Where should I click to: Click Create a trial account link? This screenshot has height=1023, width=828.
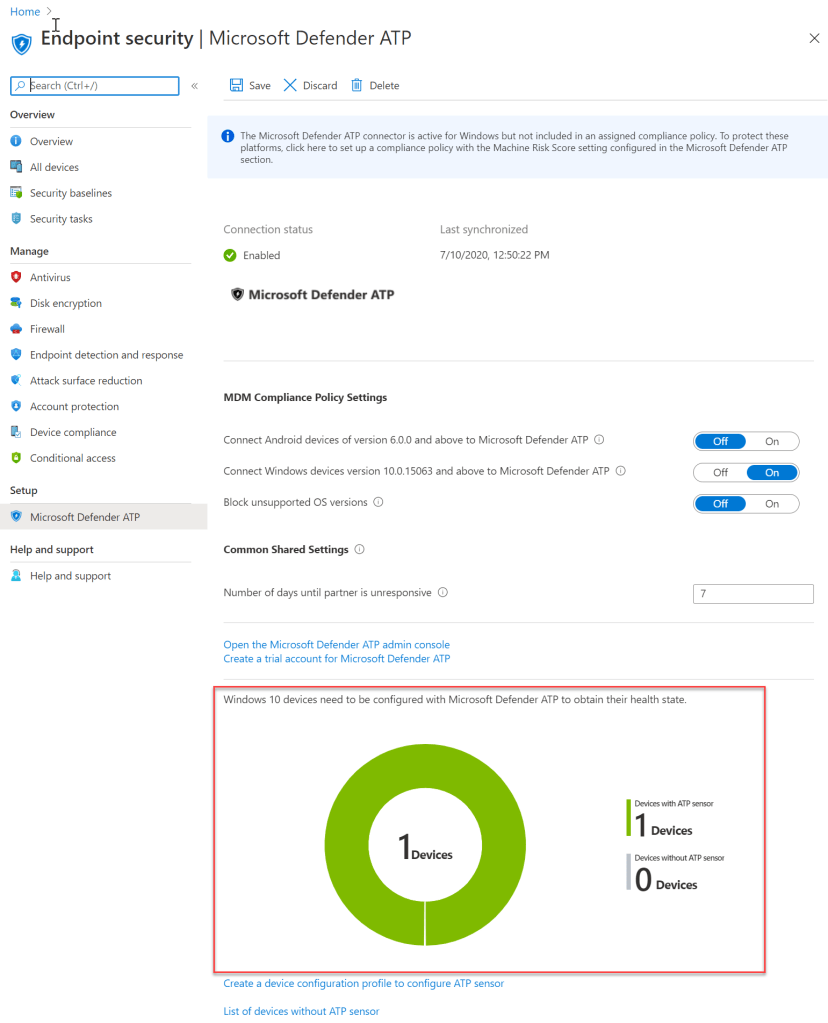[336, 659]
